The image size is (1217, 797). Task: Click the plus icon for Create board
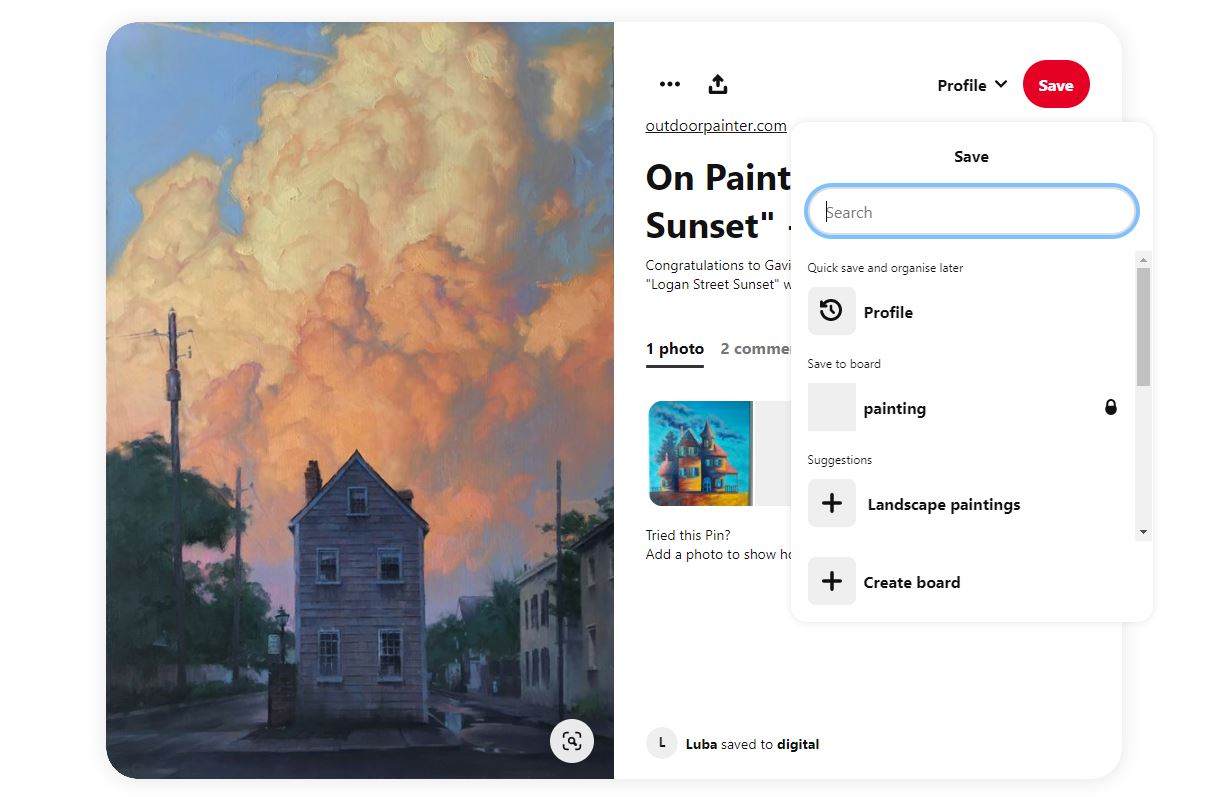point(831,581)
